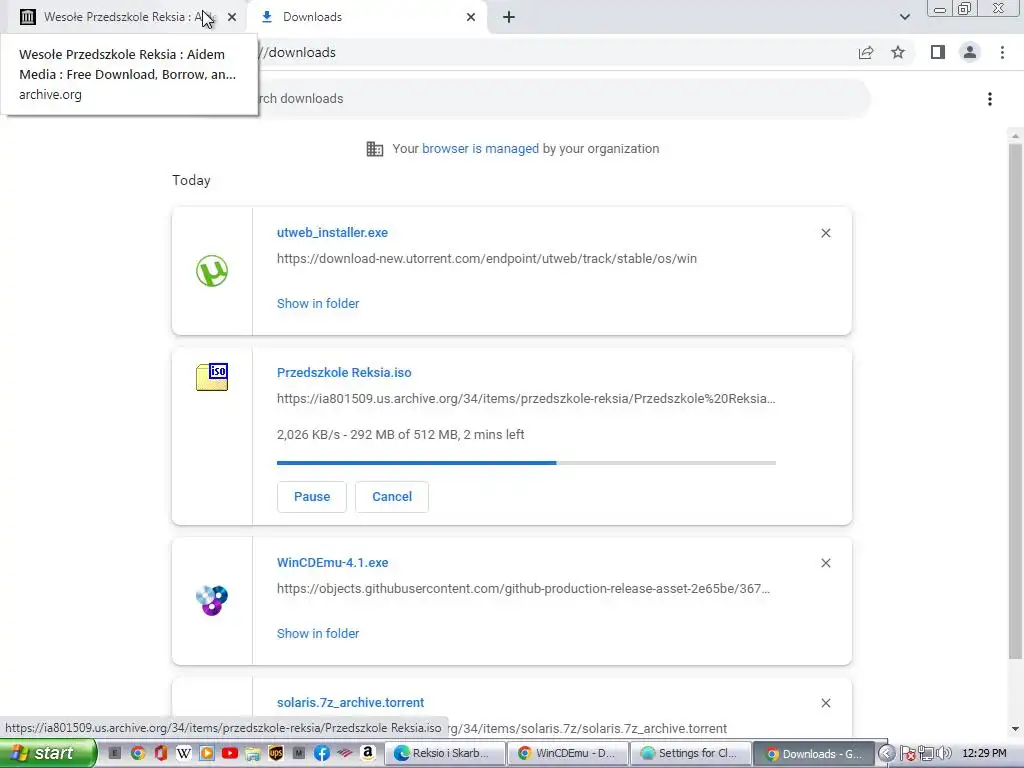This screenshot has height=768, width=1024.
Task: Click the 'browser is managed' link
Action: (480, 149)
